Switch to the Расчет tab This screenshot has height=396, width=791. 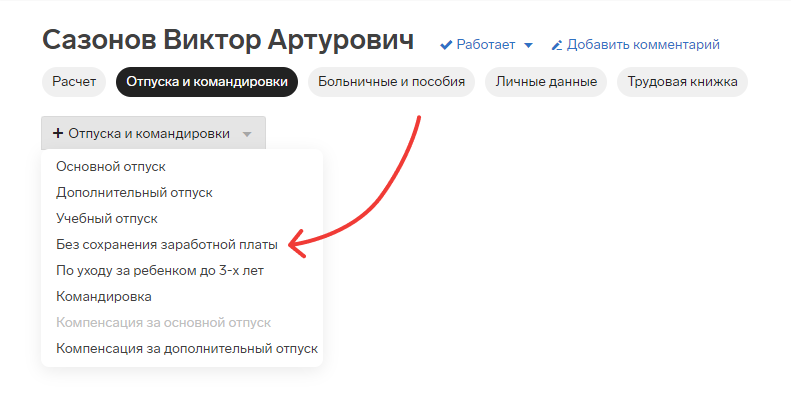coord(74,82)
